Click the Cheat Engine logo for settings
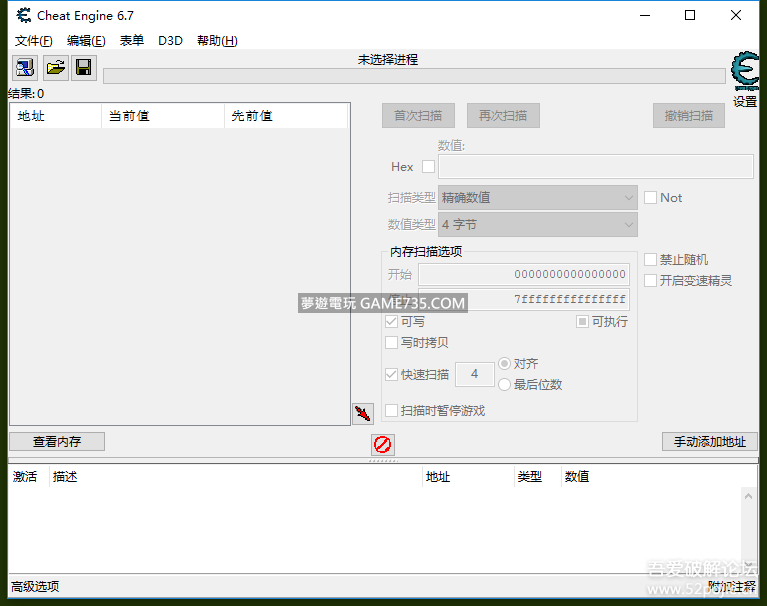 [x=745, y=71]
